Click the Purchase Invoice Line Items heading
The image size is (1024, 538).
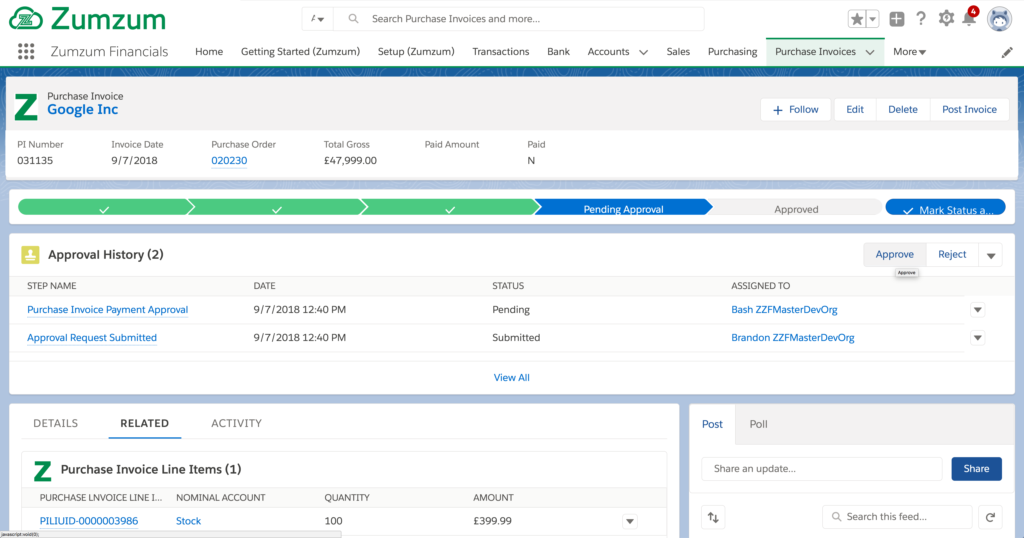coord(151,469)
